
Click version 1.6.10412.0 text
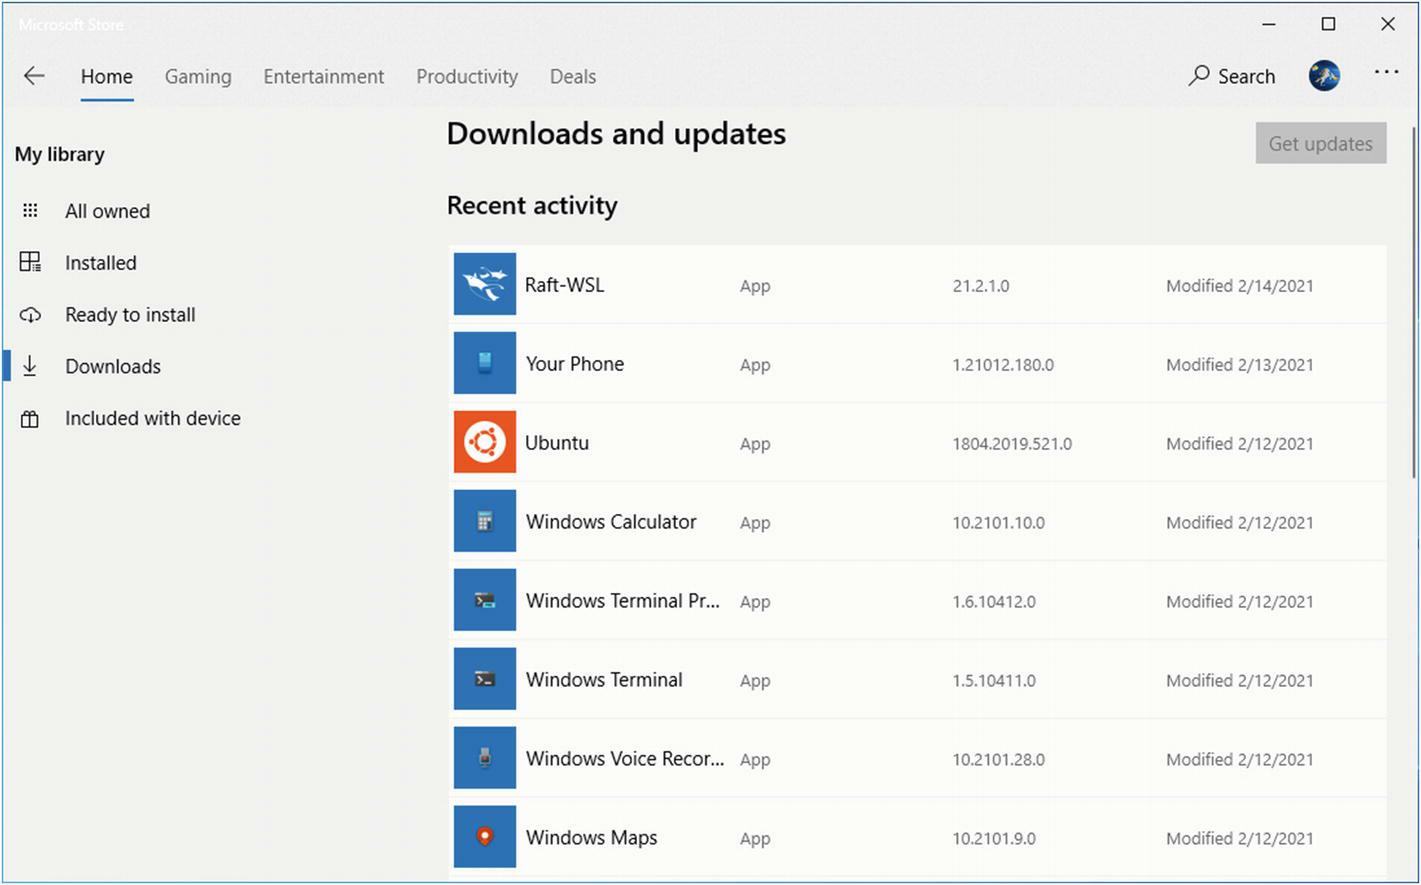click(994, 602)
